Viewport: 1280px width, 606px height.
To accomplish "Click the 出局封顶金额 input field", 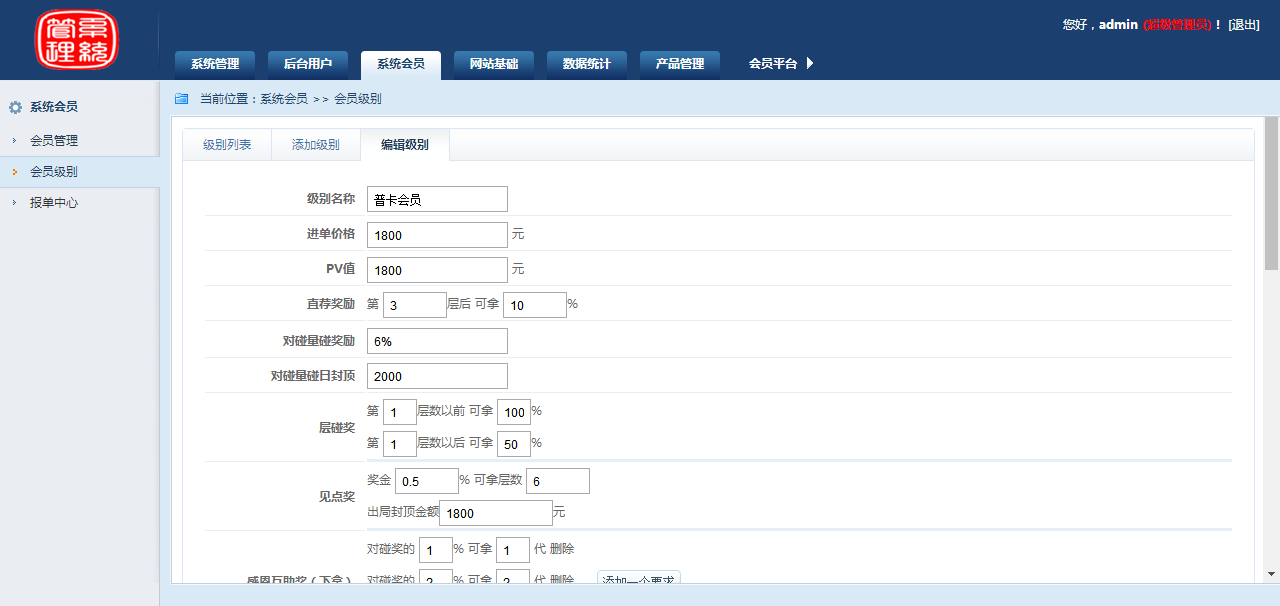I will pyautogui.click(x=495, y=513).
